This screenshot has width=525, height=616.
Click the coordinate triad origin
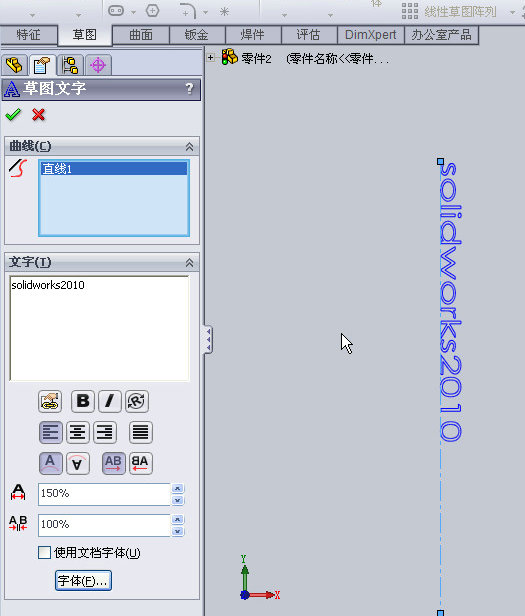pos(244,595)
